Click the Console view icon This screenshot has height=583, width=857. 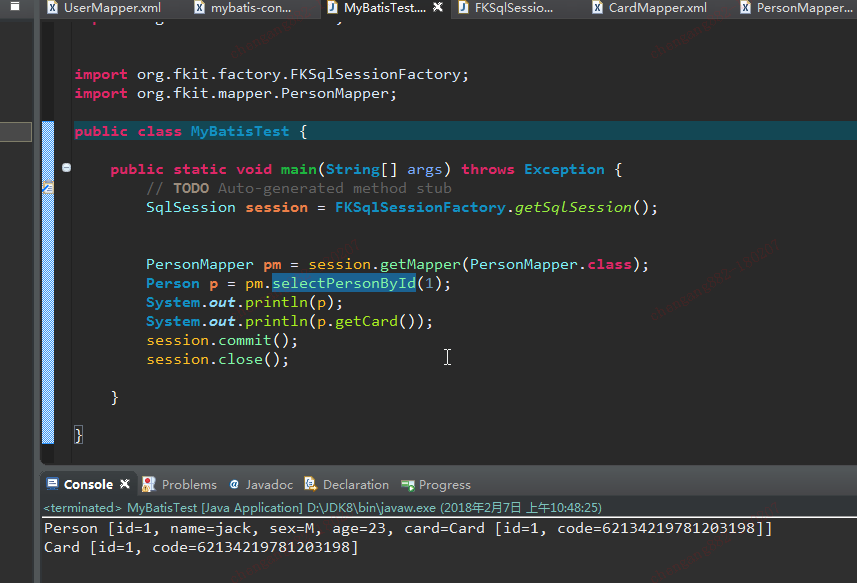pyautogui.click(x=52, y=484)
